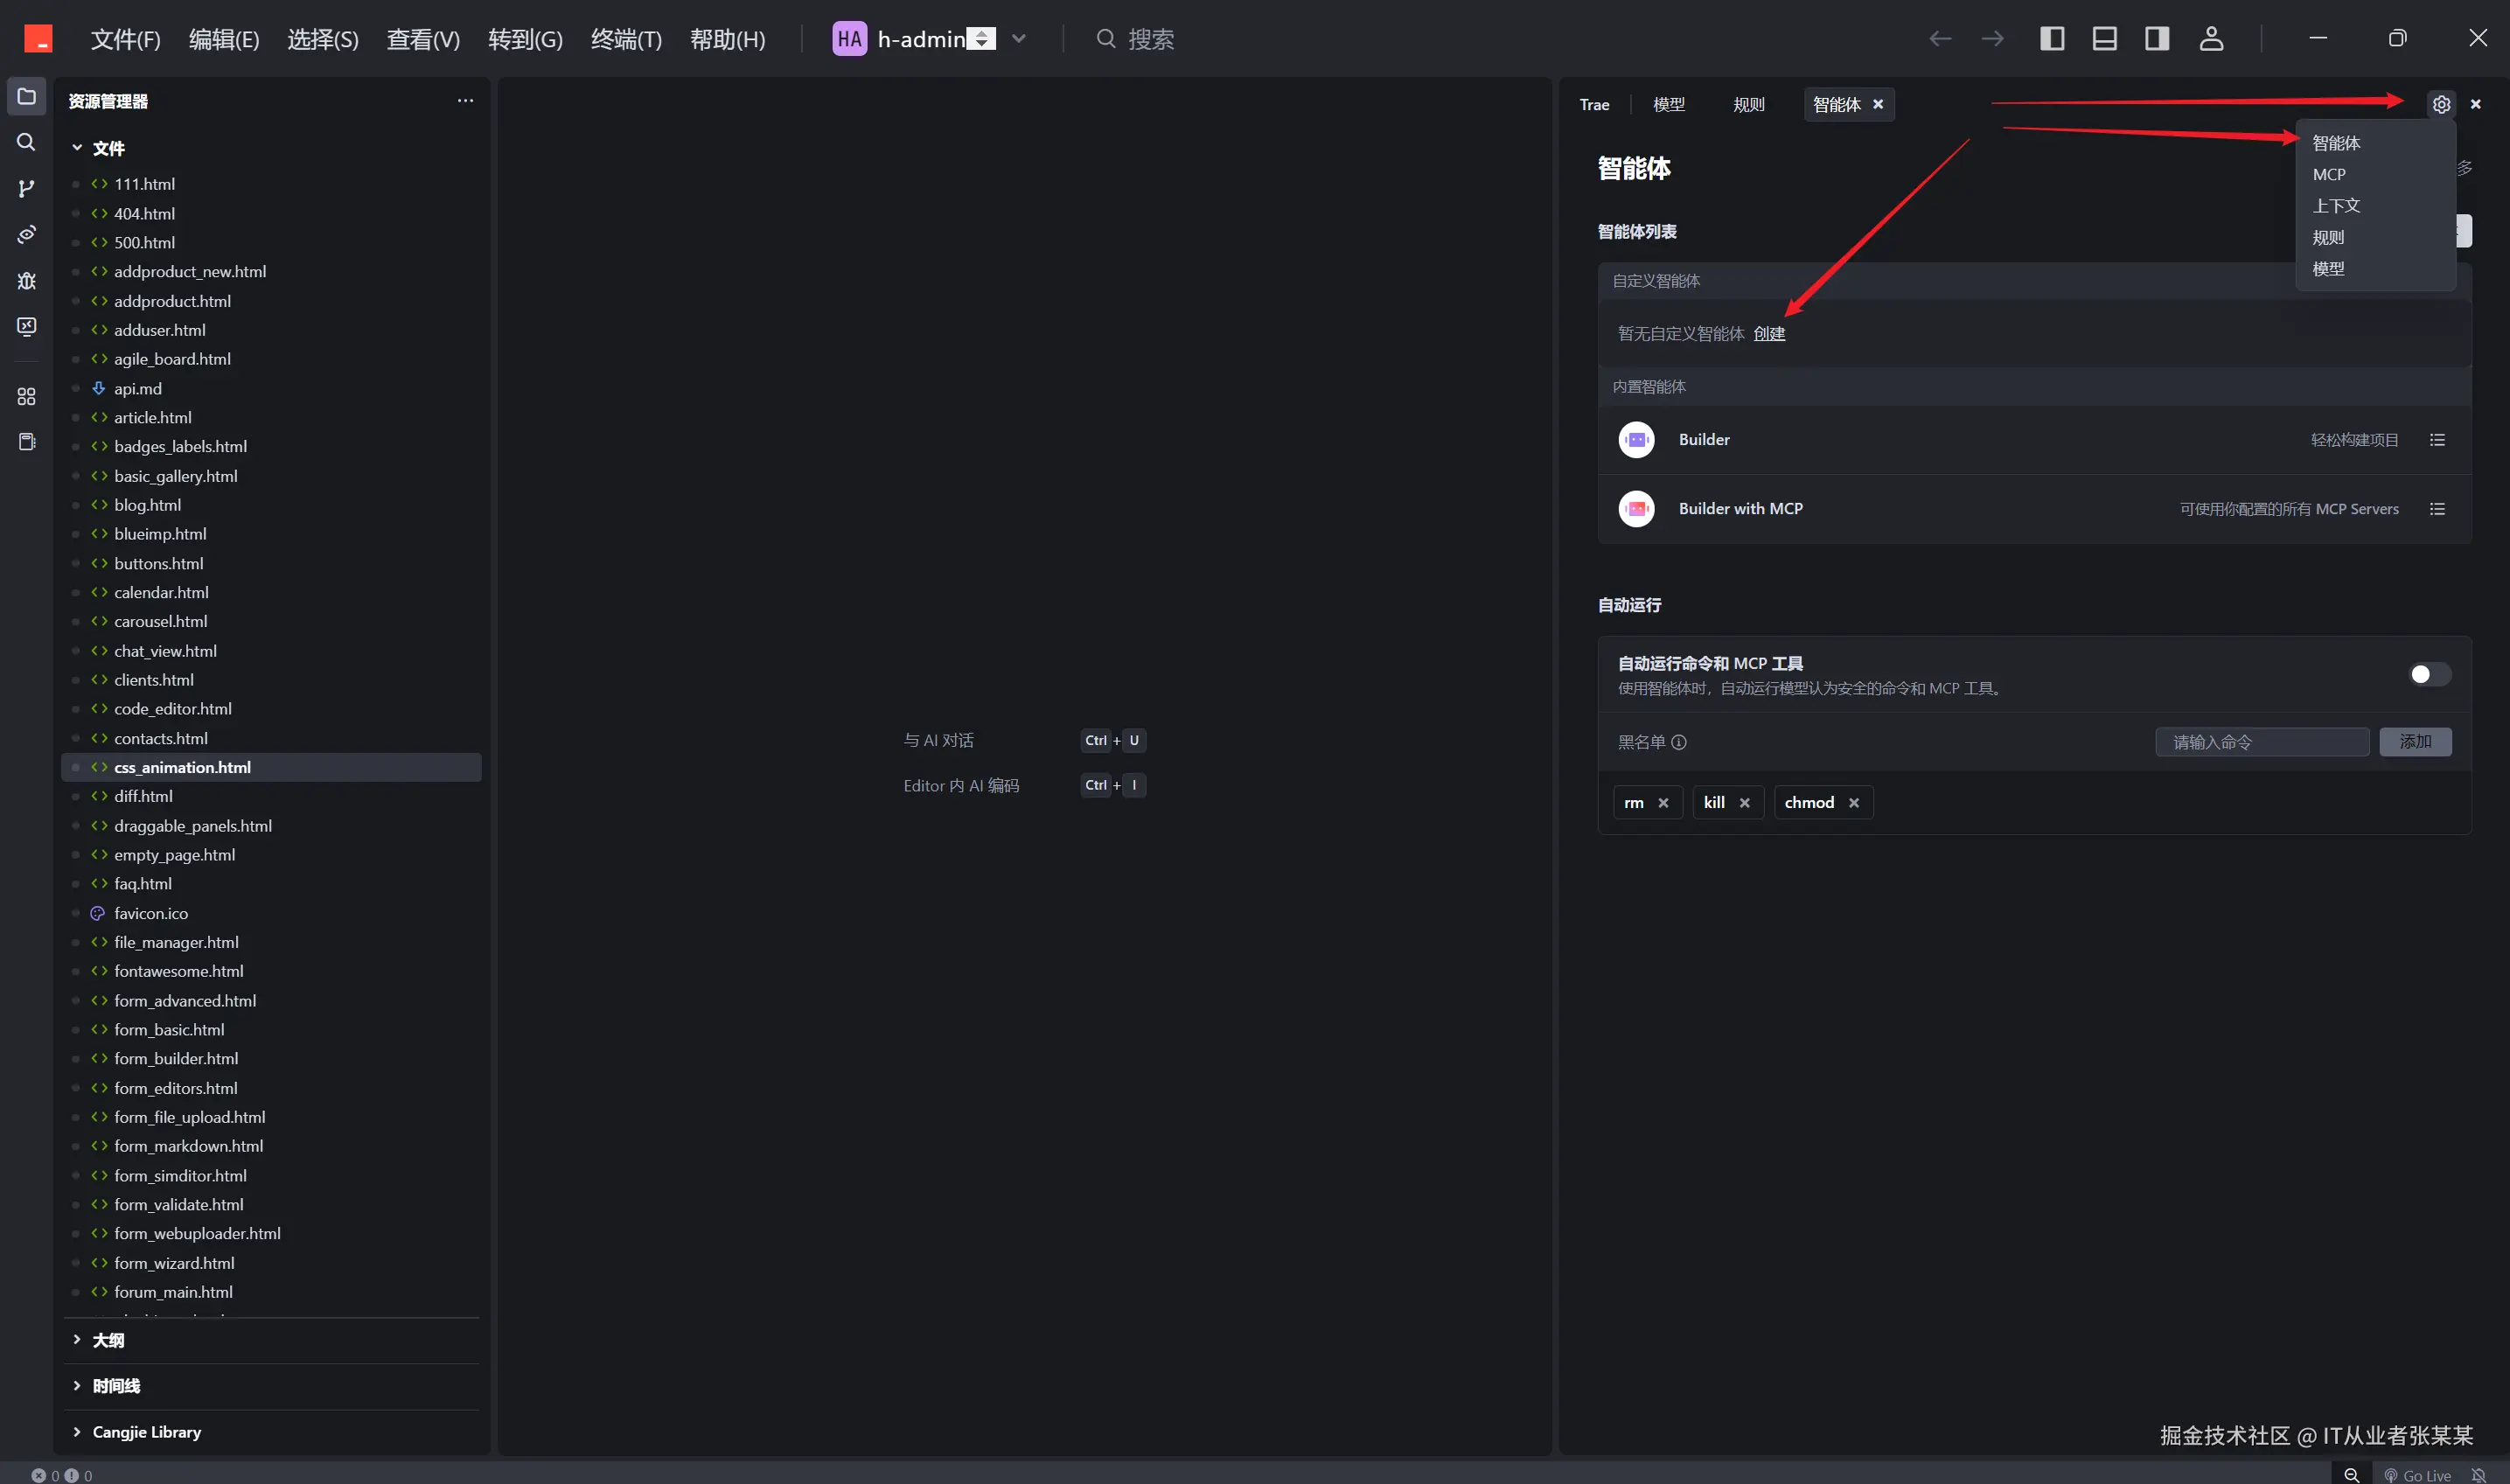
Task: Click the 添加 button for blacklist
Action: click(x=2415, y=742)
